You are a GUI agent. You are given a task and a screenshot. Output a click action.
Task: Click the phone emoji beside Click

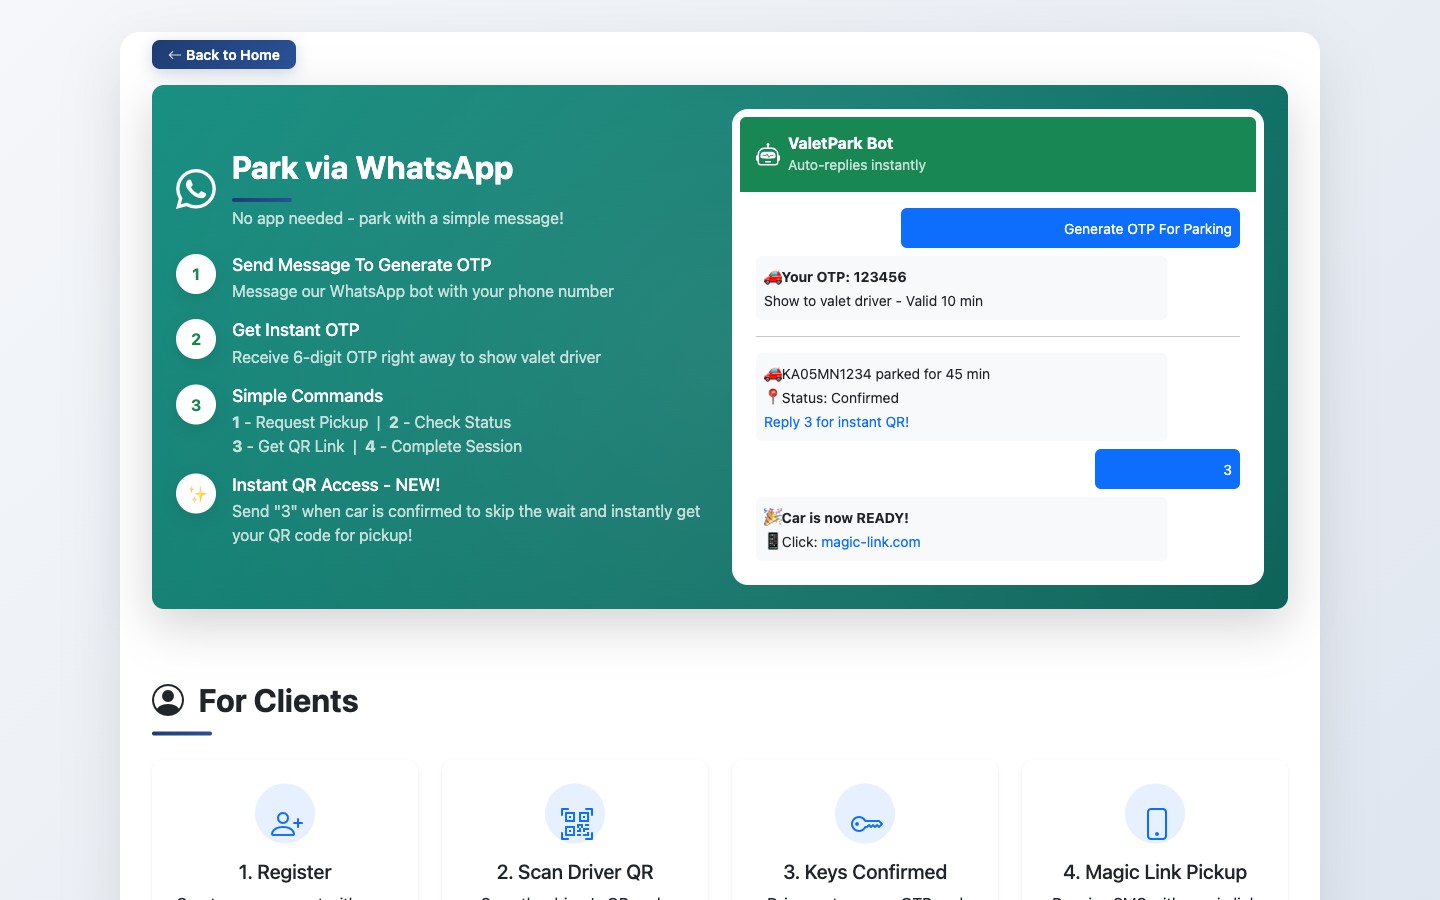773,542
